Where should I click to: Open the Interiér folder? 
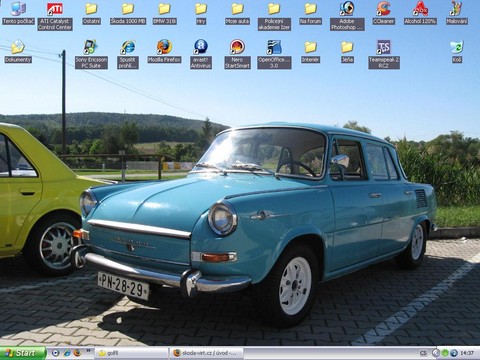[310, 52]
